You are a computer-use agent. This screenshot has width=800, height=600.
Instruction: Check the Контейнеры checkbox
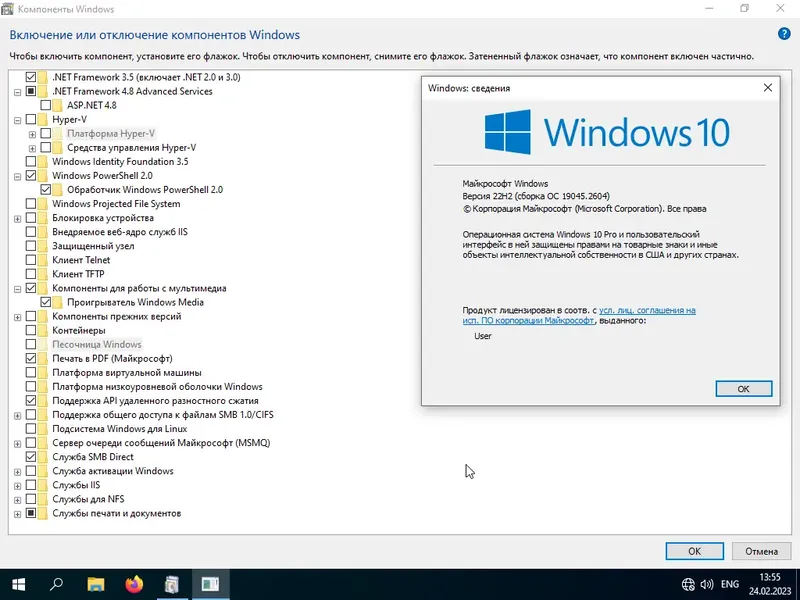31,331
